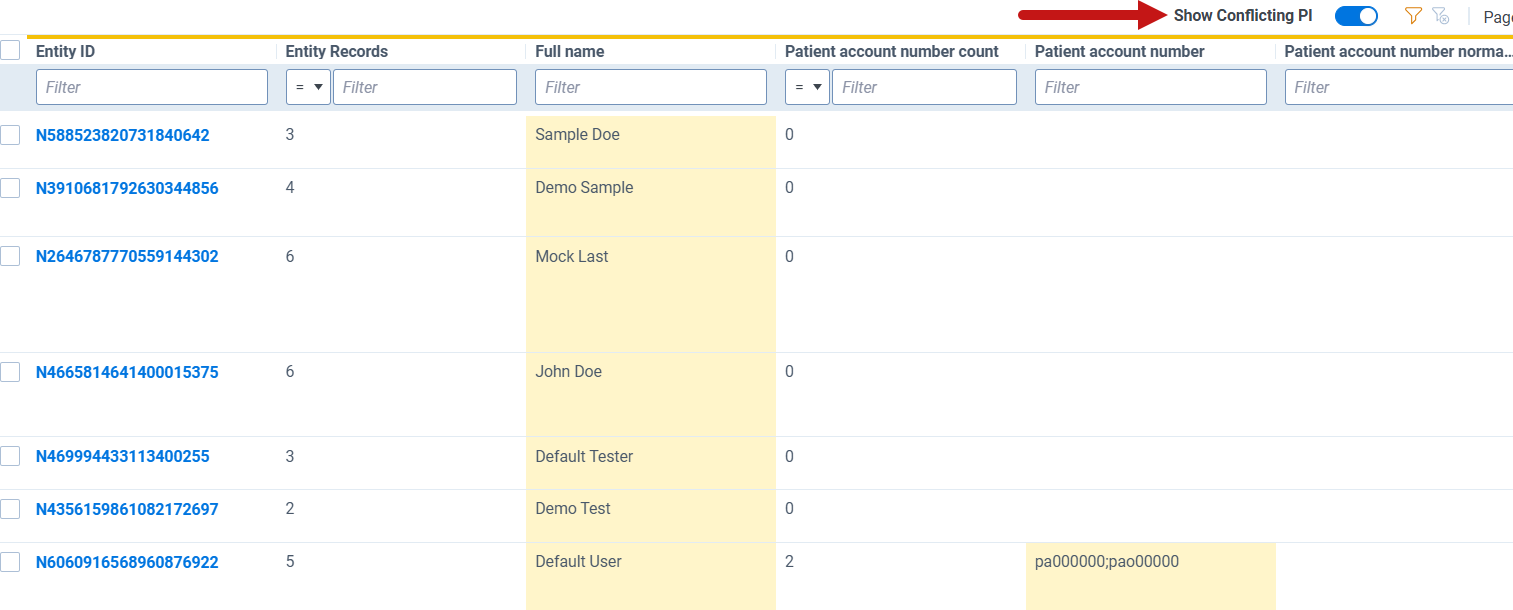Select the row checkbox for N588523820731840642
The image size is (1513, 610).
(x=10, y=135)
